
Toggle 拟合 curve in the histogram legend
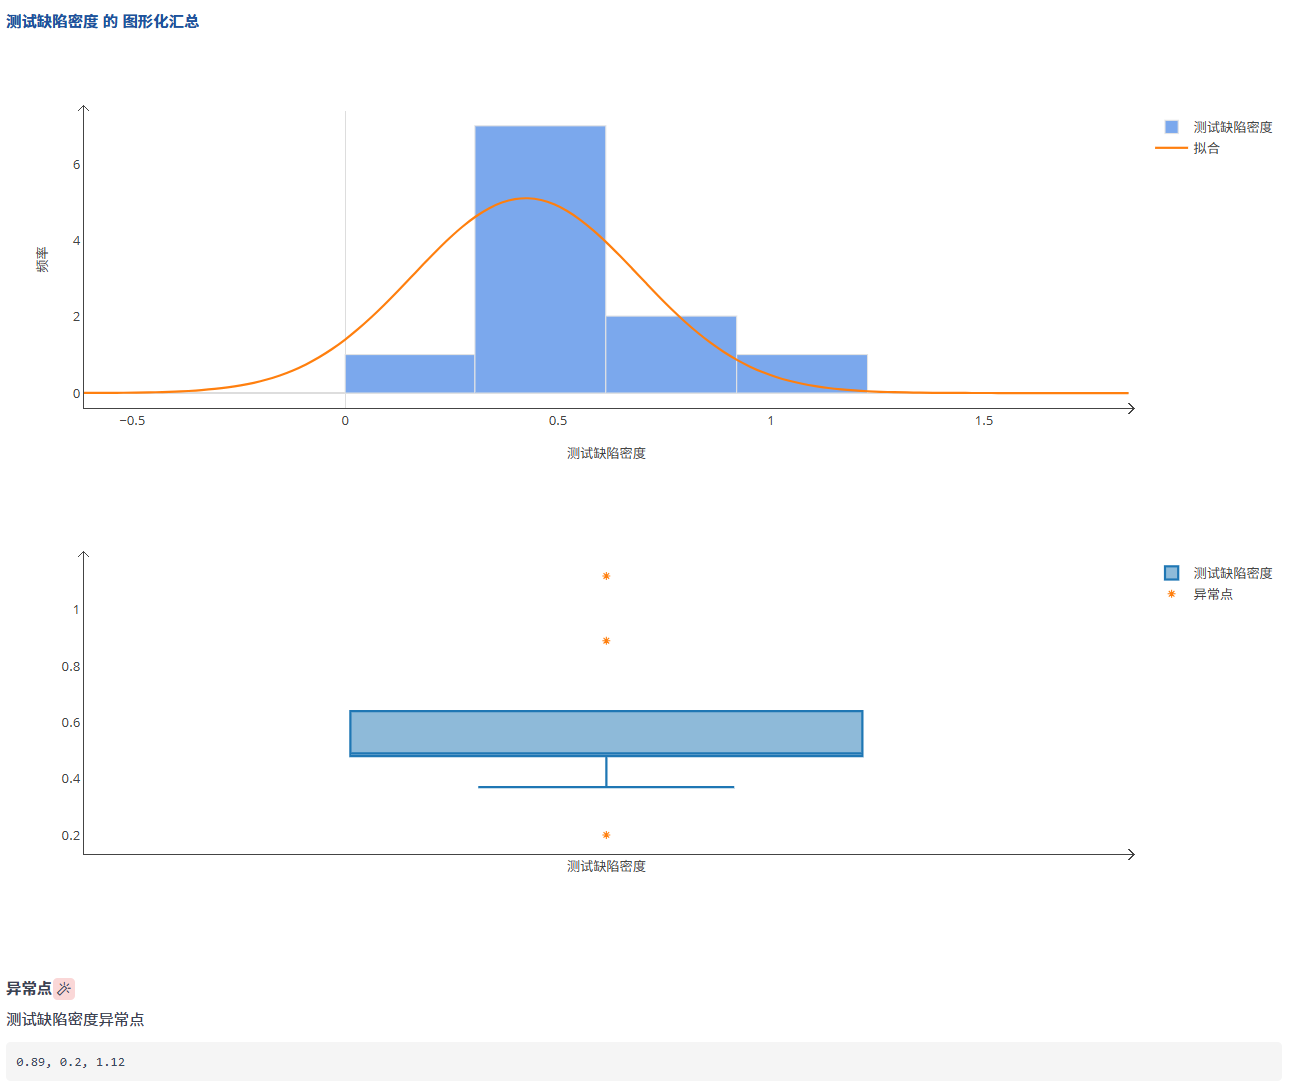[1205, 148]
